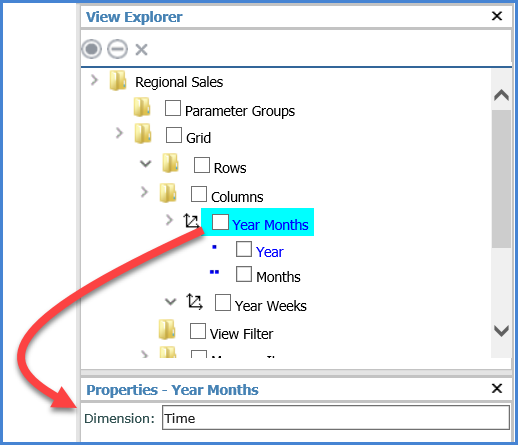The height and width of the screenshot is (445, 518).
Task: Click the Year Months axis icon
Action: tap(191, 221)
